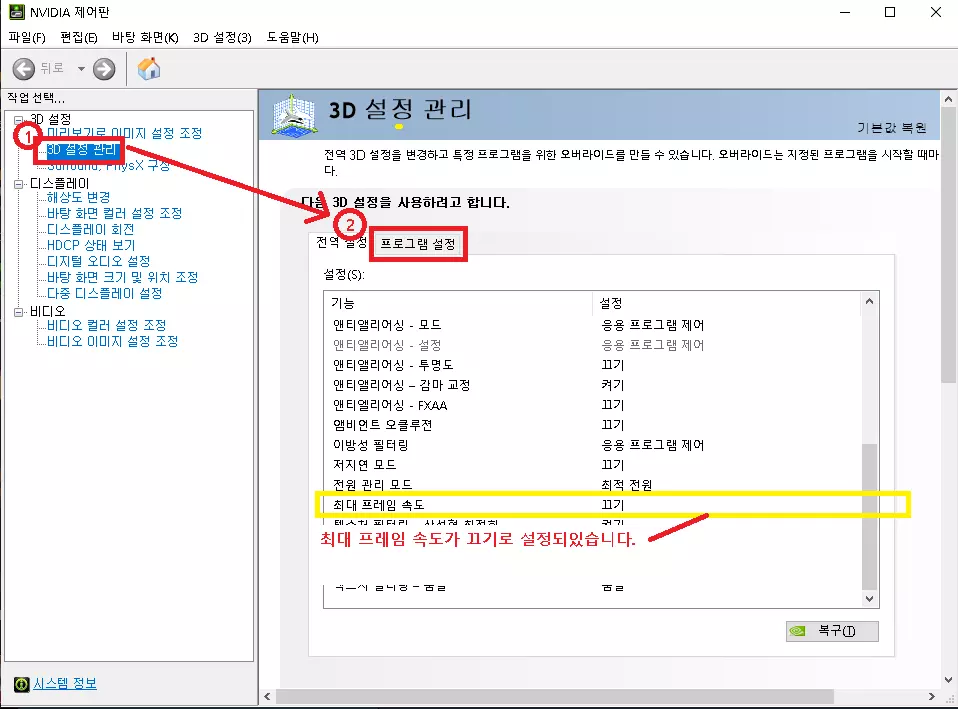
Task: Open 디스플레이 회전 tree item
Action: click(90, 229)
